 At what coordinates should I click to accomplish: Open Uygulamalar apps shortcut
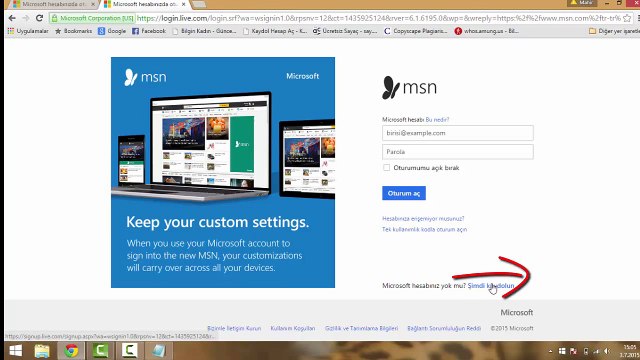28,31
